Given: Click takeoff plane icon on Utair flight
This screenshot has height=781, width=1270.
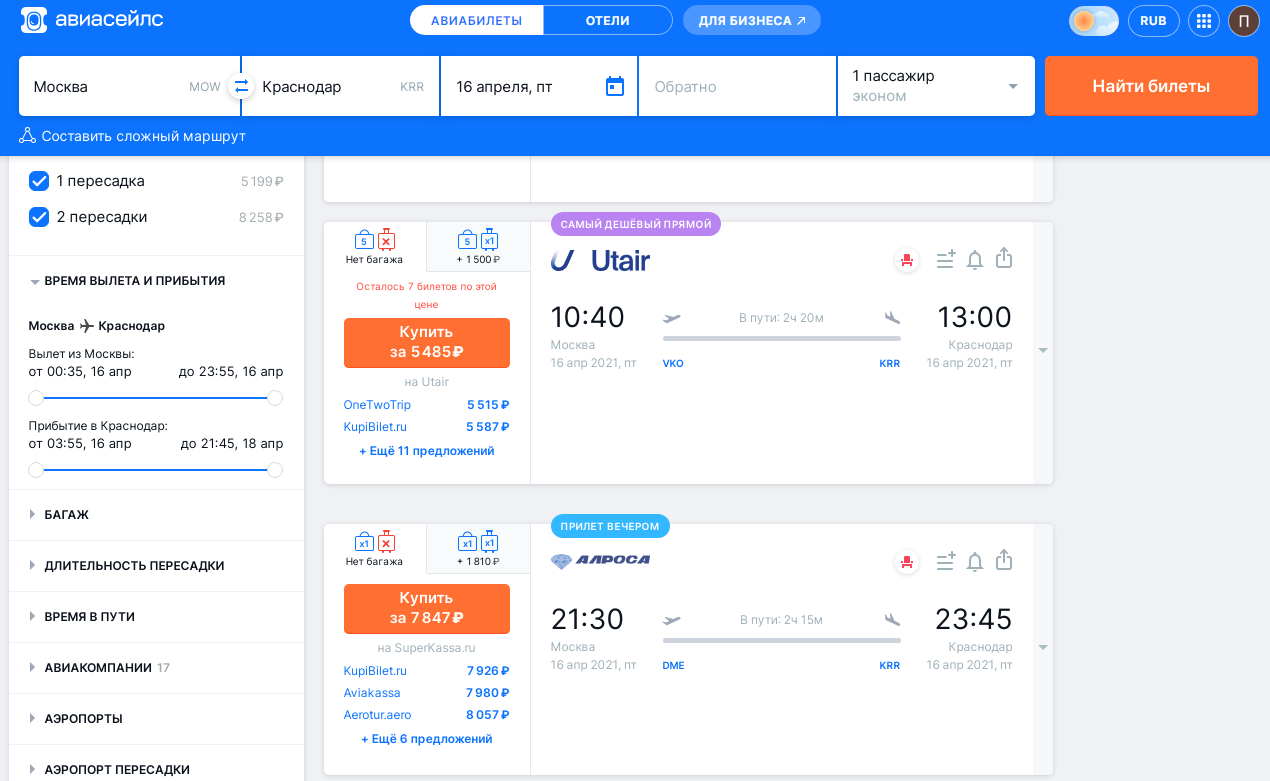Looking at the screenshot, I should [x=672, y=318].
